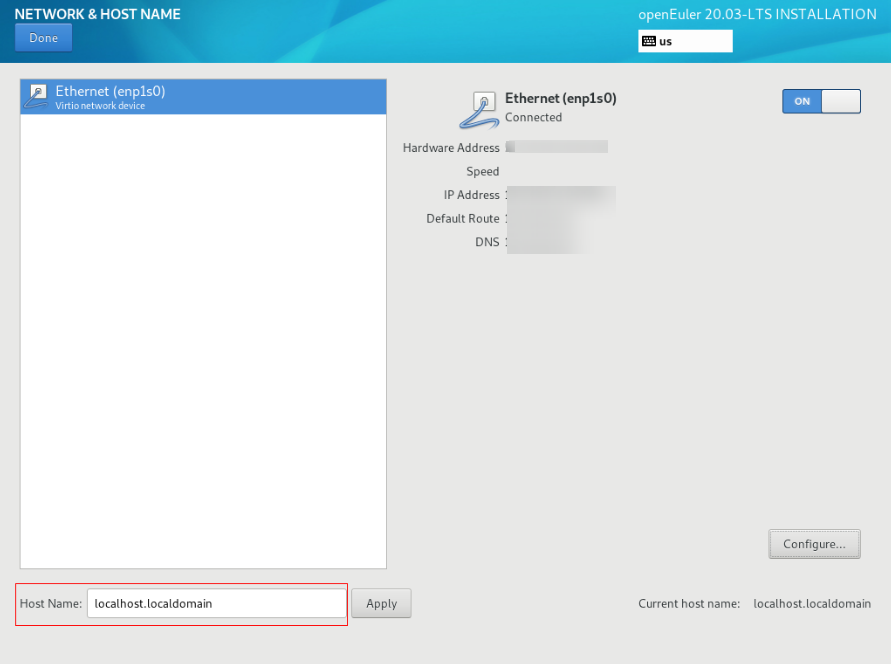Click the Default Route label
This screenshot has width=891, height=664.
(463, 219)
